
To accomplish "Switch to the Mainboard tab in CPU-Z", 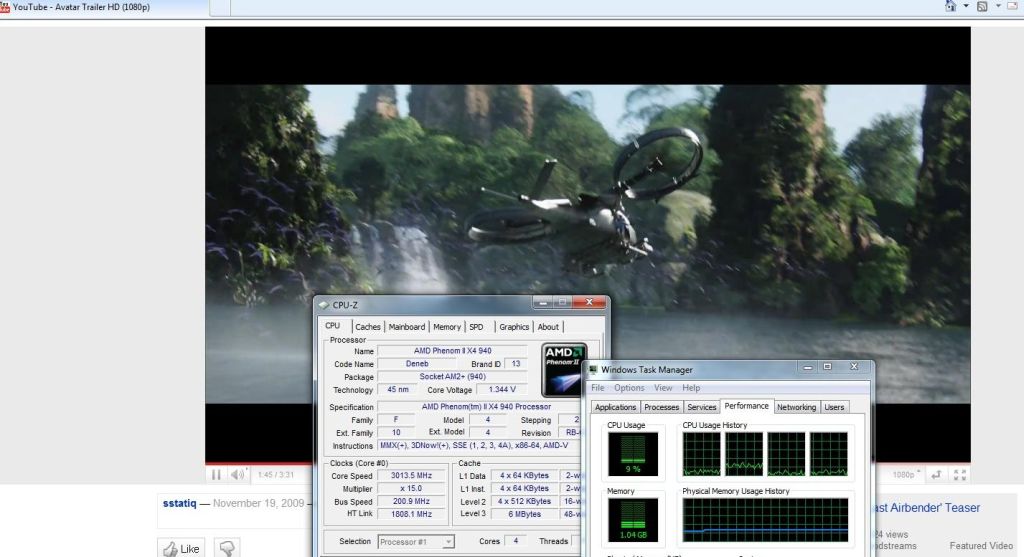I will tap(406, 326).
